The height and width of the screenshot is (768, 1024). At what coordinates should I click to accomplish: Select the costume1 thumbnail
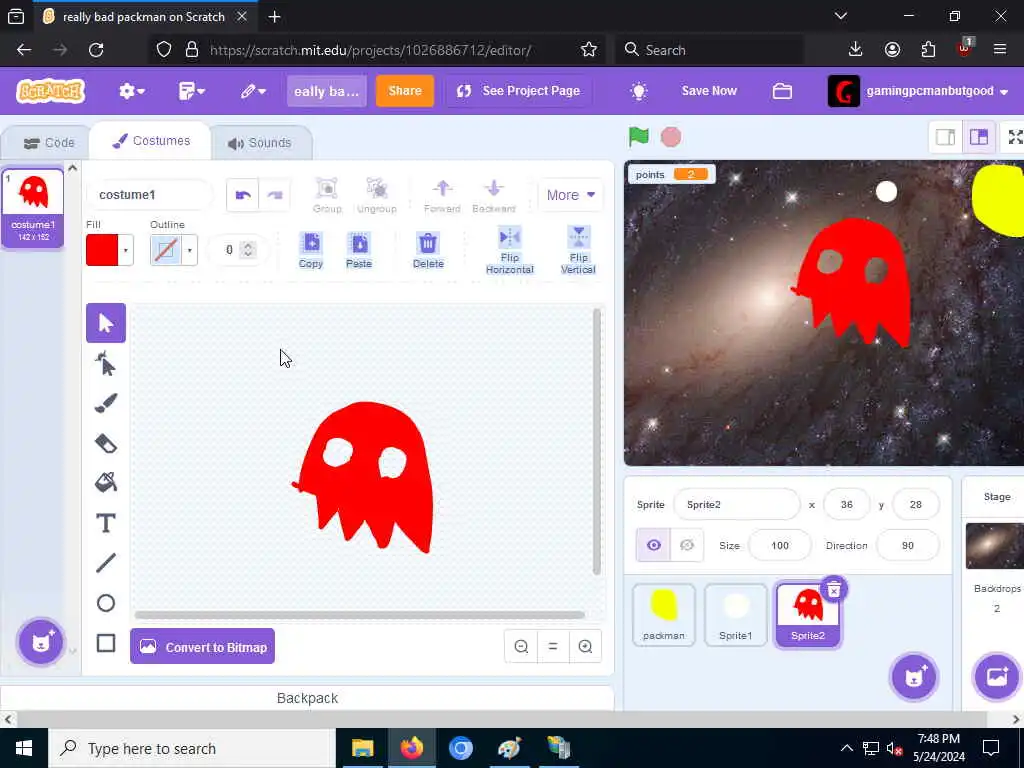click(x=33, y=208)
